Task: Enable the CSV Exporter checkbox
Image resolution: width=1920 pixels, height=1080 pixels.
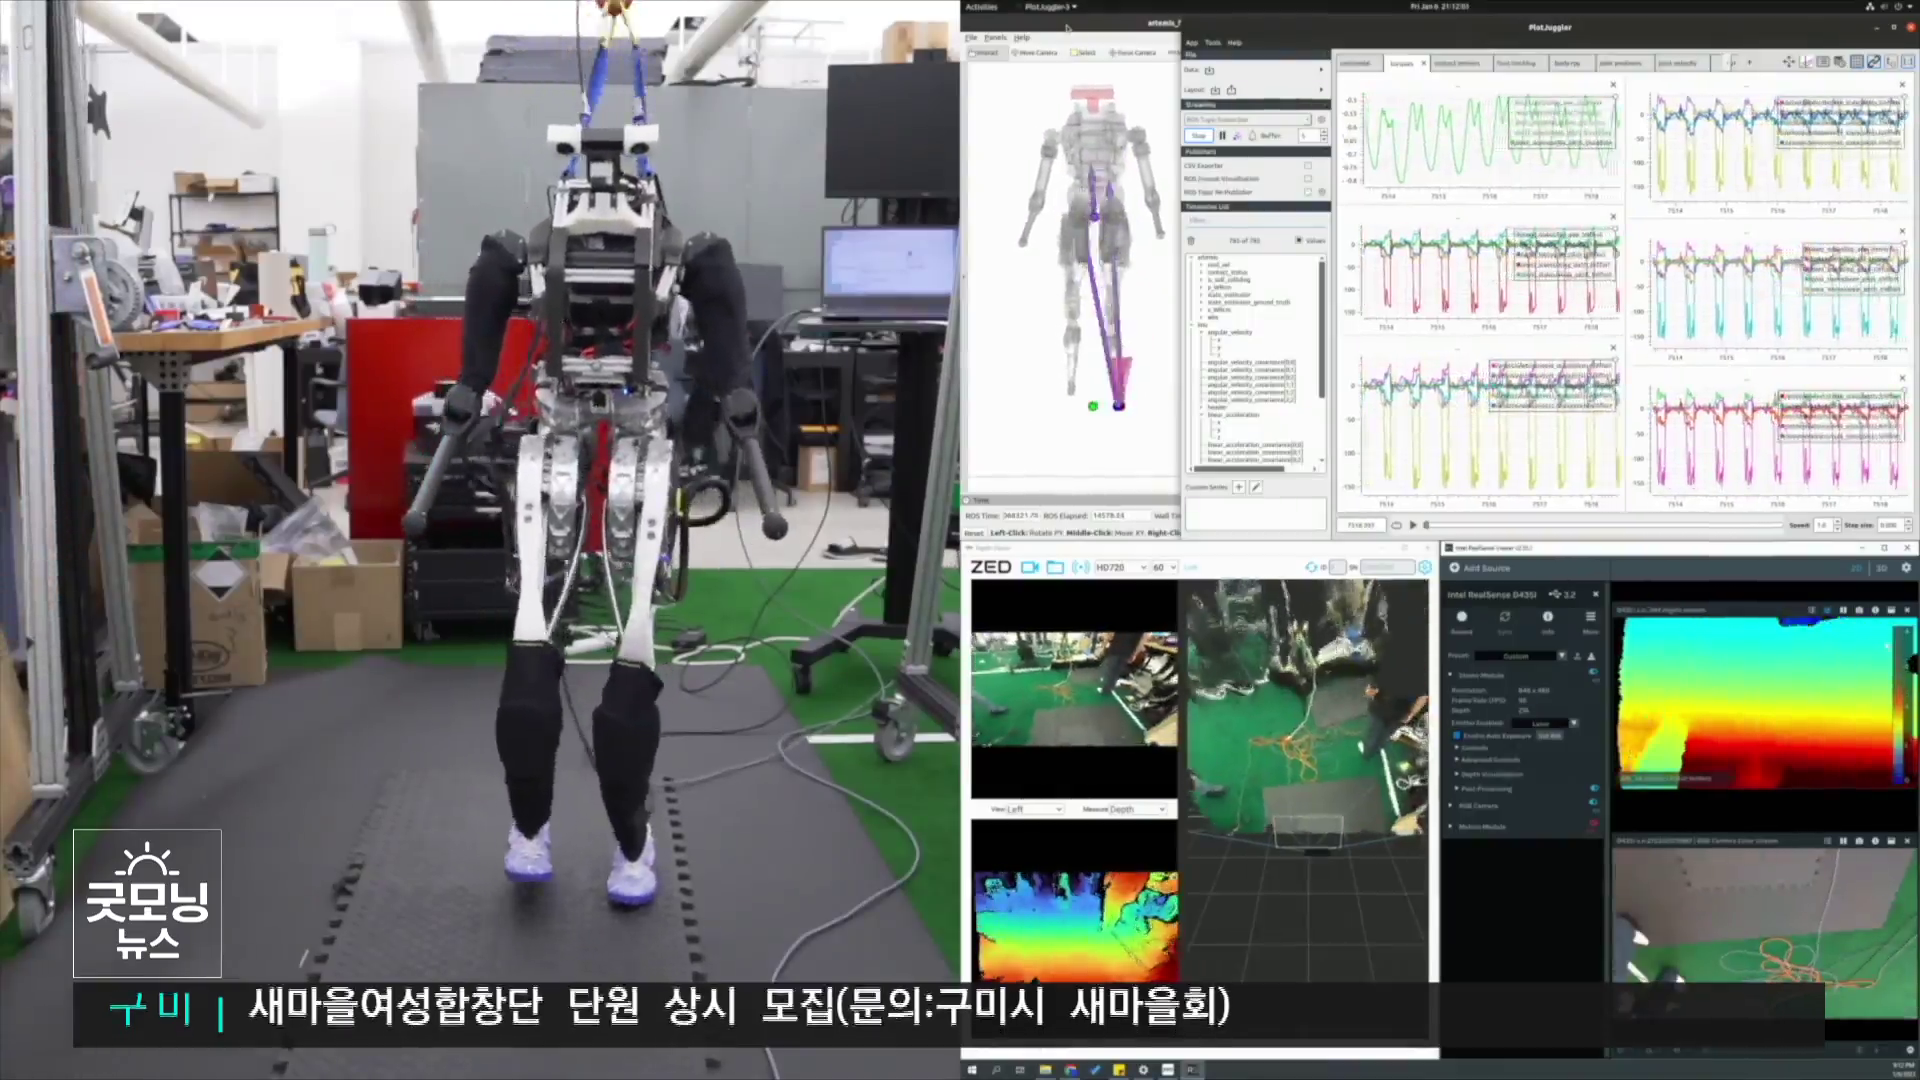Action: 1308,165
